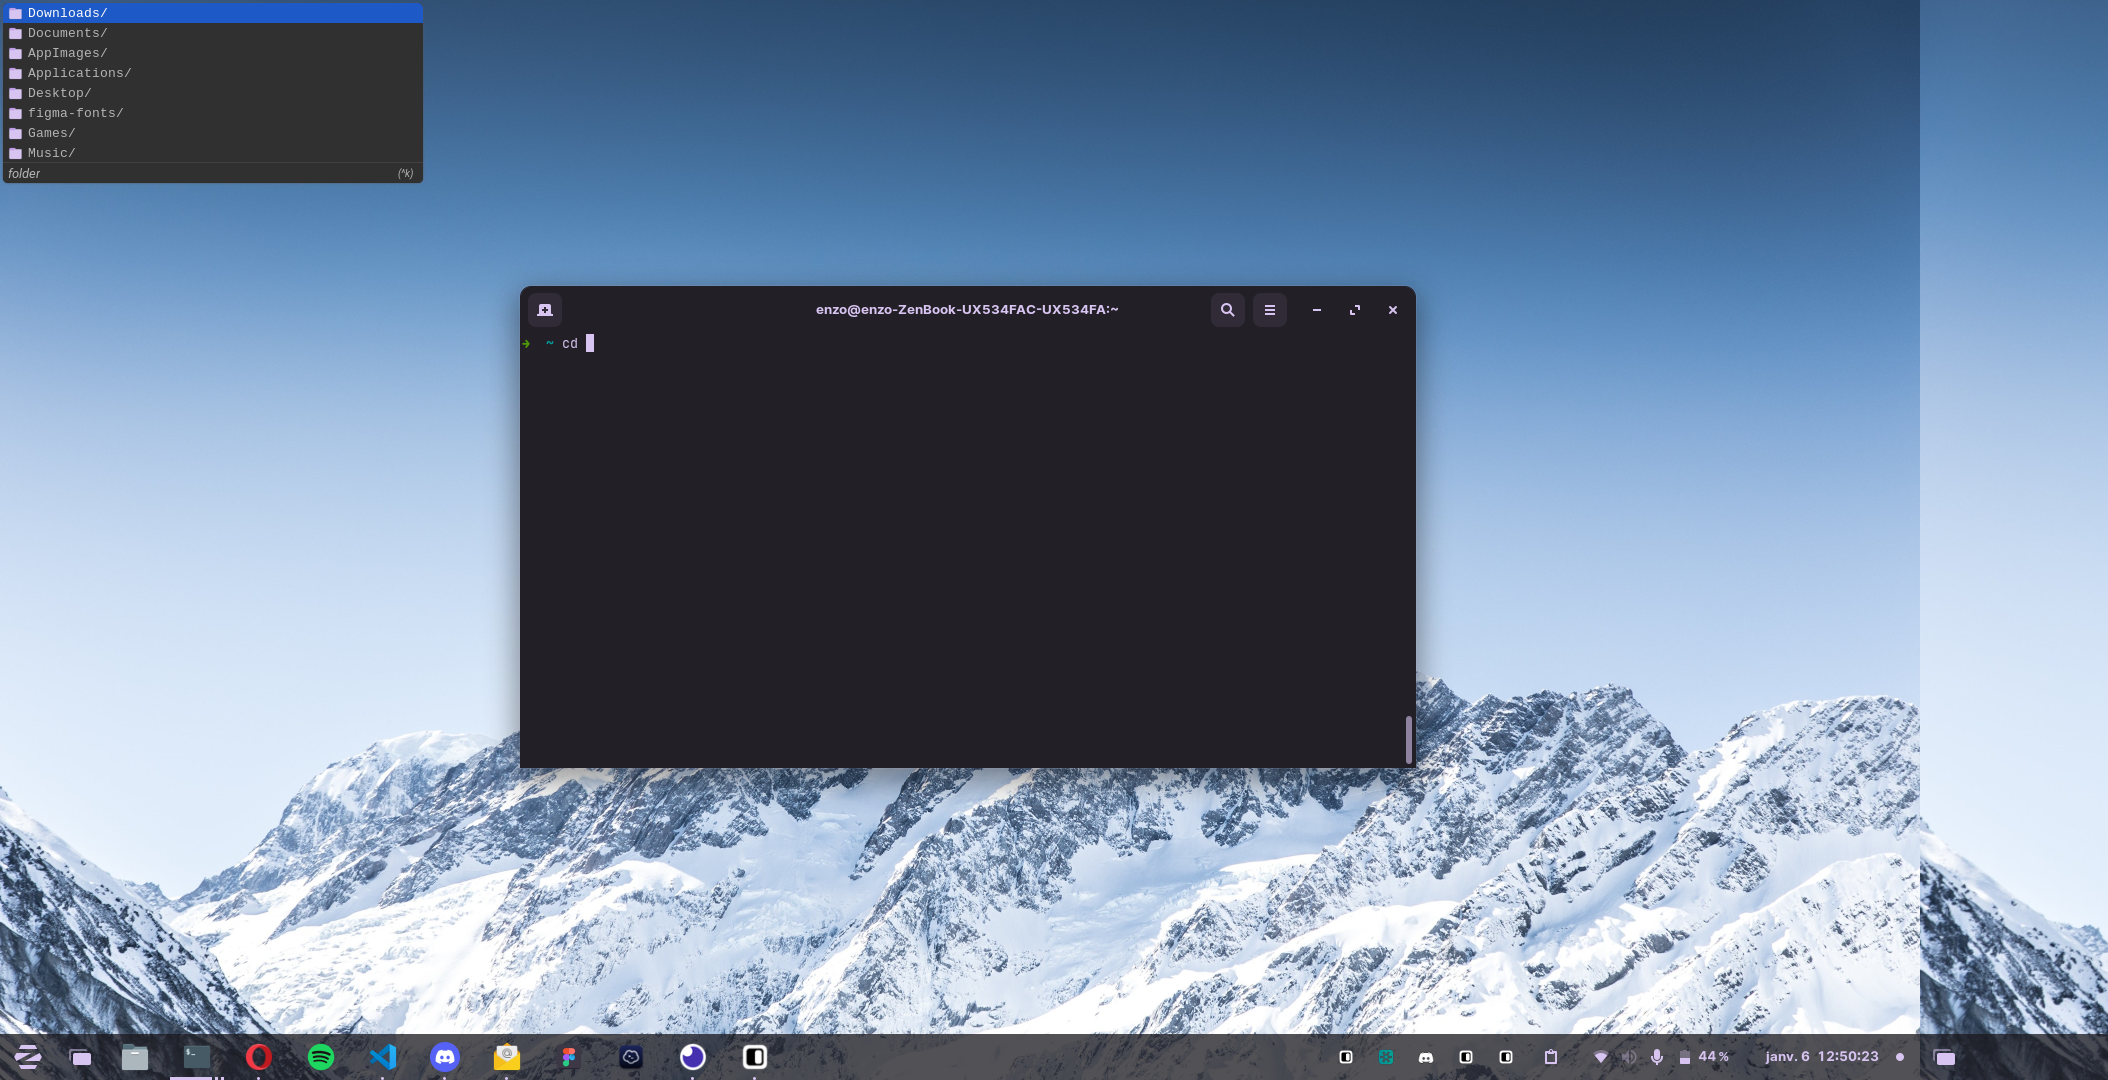Open Figma from the taskbar
Image resolution: width=2108 pixels, height=1080 pixels.
click(x=569, y=1057)
